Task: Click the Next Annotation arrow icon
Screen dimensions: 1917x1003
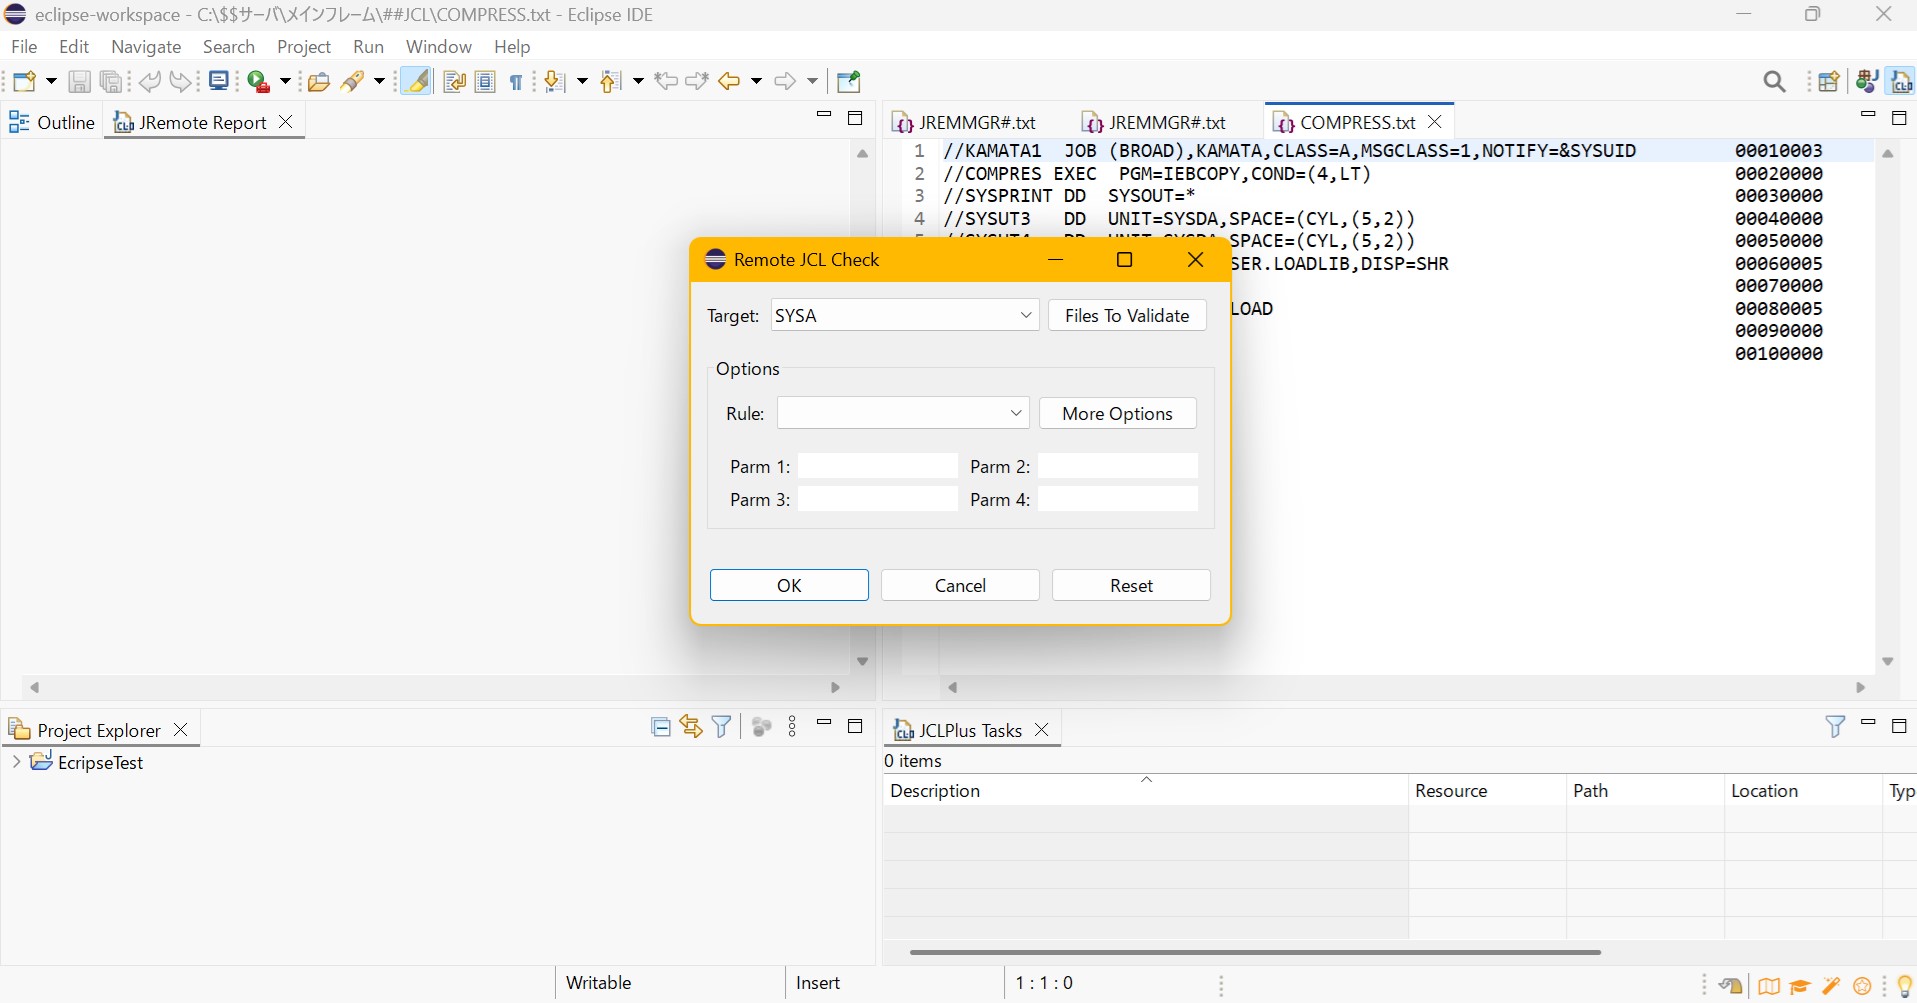Action: [x=554, y=82]
